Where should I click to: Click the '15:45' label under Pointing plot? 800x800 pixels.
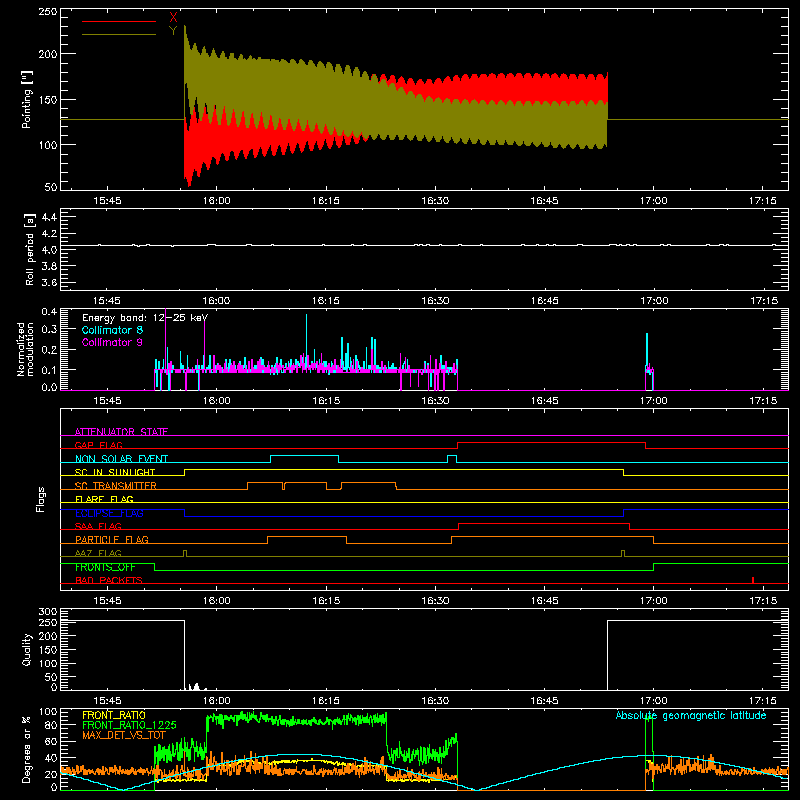108,201
